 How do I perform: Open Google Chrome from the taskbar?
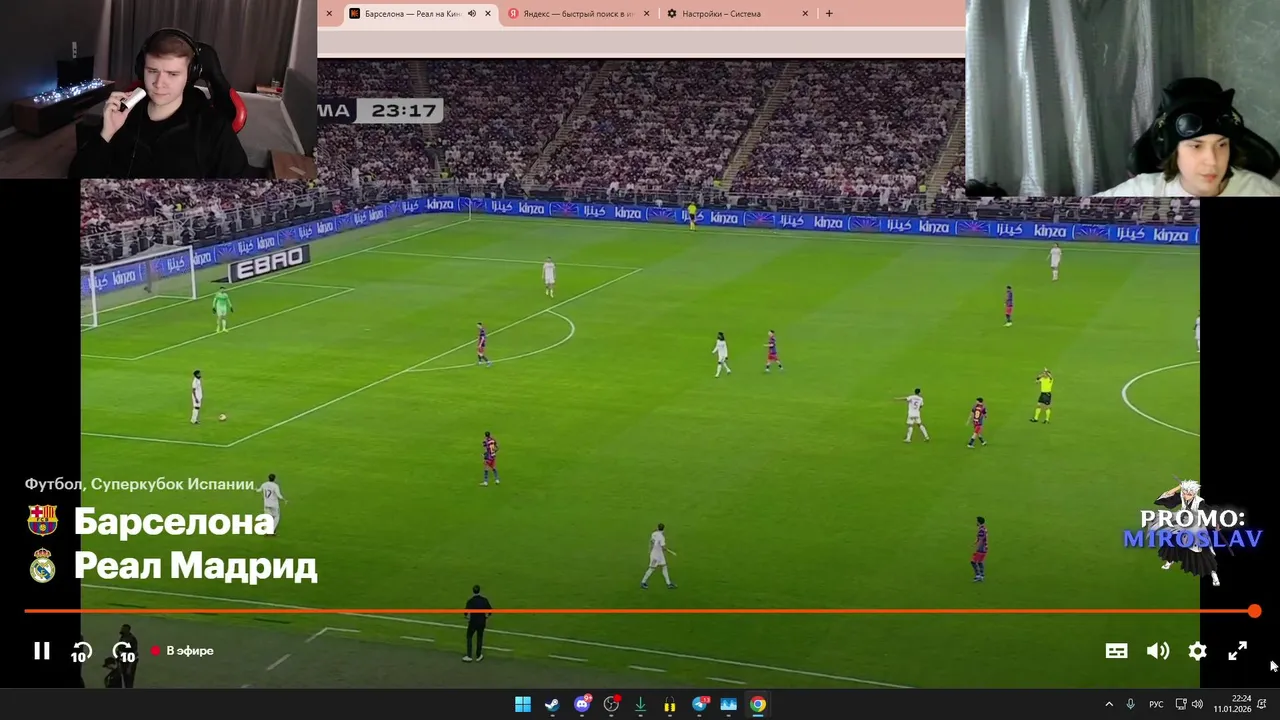(x=758, y=704)
